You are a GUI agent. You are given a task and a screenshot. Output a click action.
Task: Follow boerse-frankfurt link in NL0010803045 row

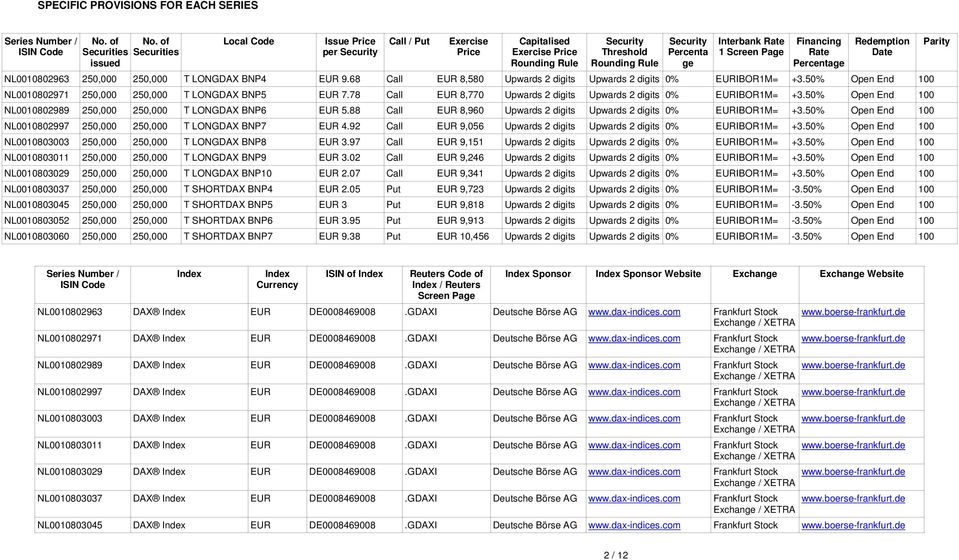(853, 525)
